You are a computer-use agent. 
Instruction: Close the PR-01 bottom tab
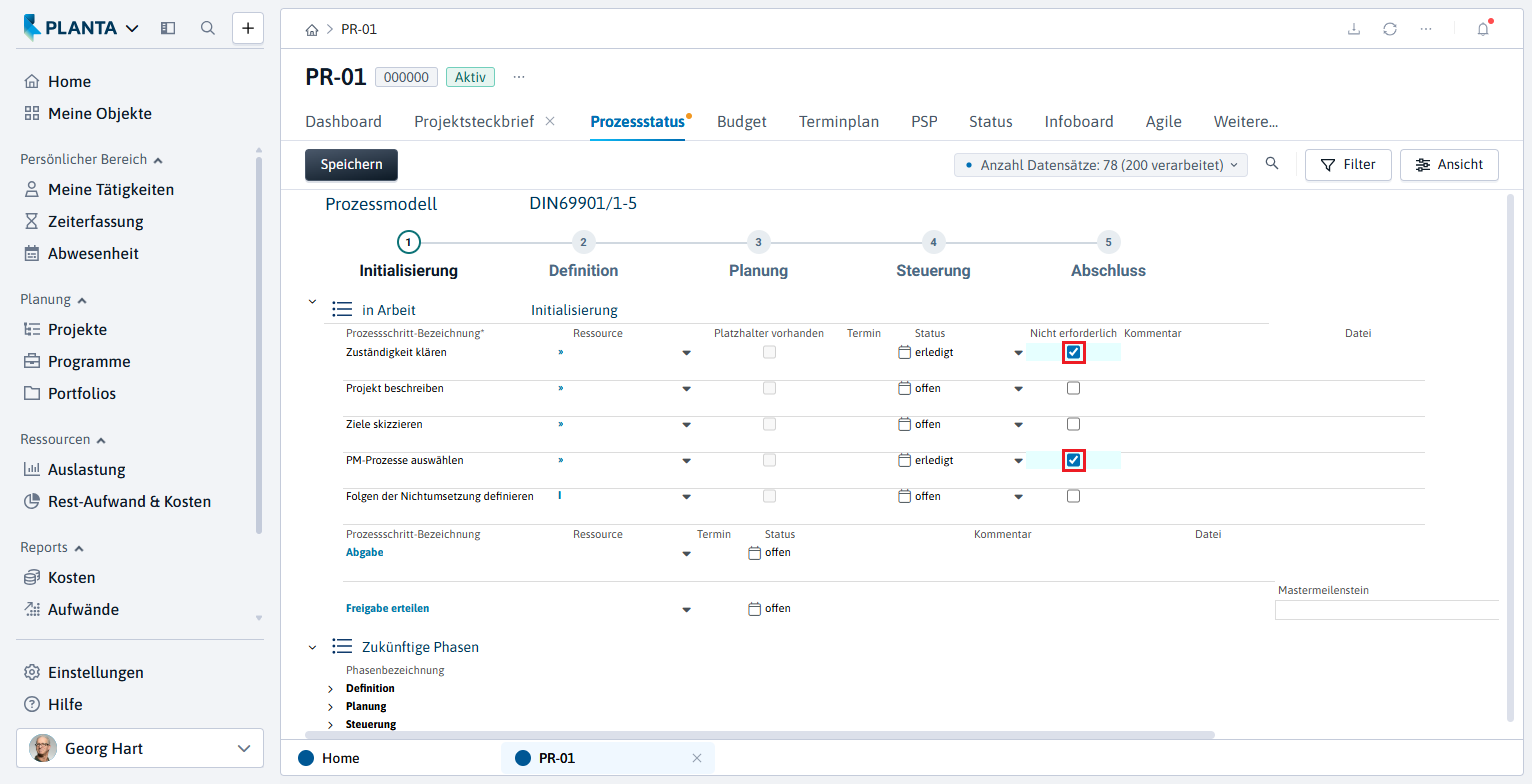pos(697,758)
